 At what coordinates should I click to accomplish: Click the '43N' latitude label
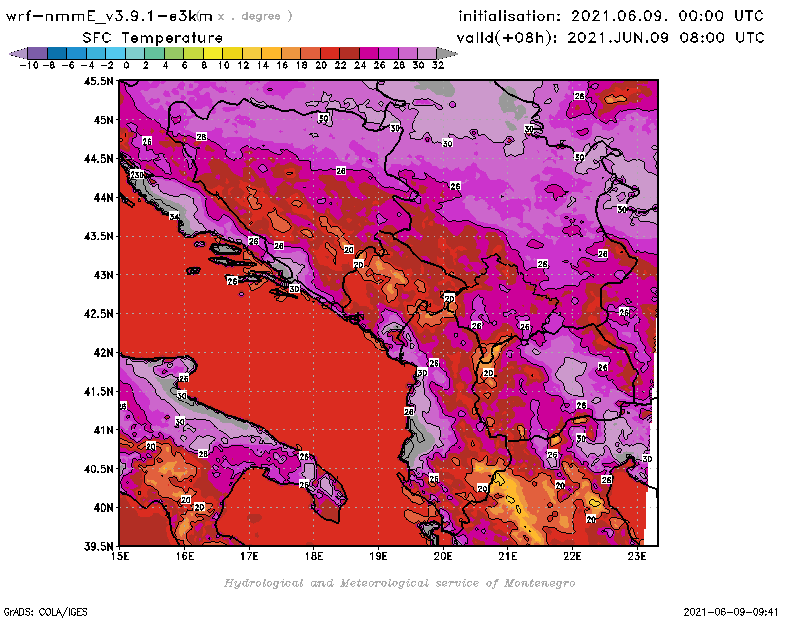[x=104, y=275]
